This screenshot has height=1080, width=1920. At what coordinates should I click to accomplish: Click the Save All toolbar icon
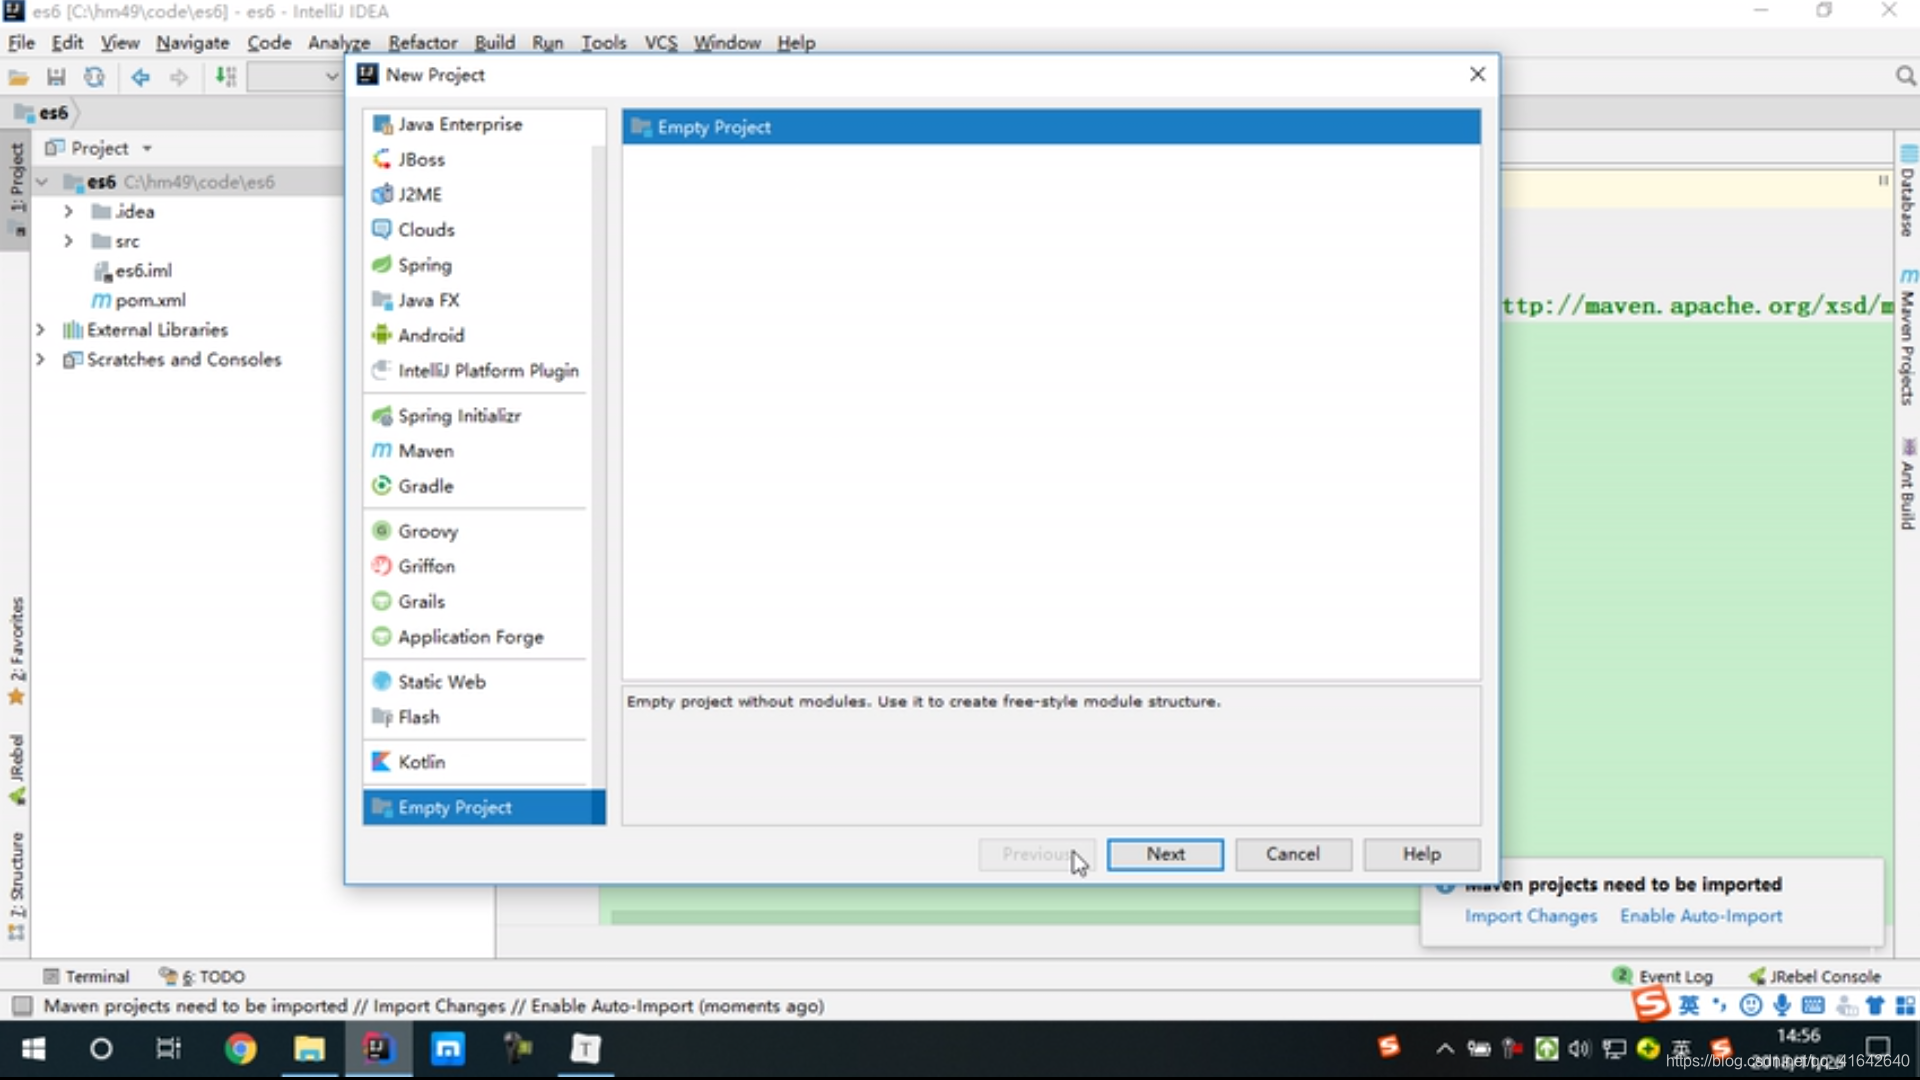tap(56, 77)
